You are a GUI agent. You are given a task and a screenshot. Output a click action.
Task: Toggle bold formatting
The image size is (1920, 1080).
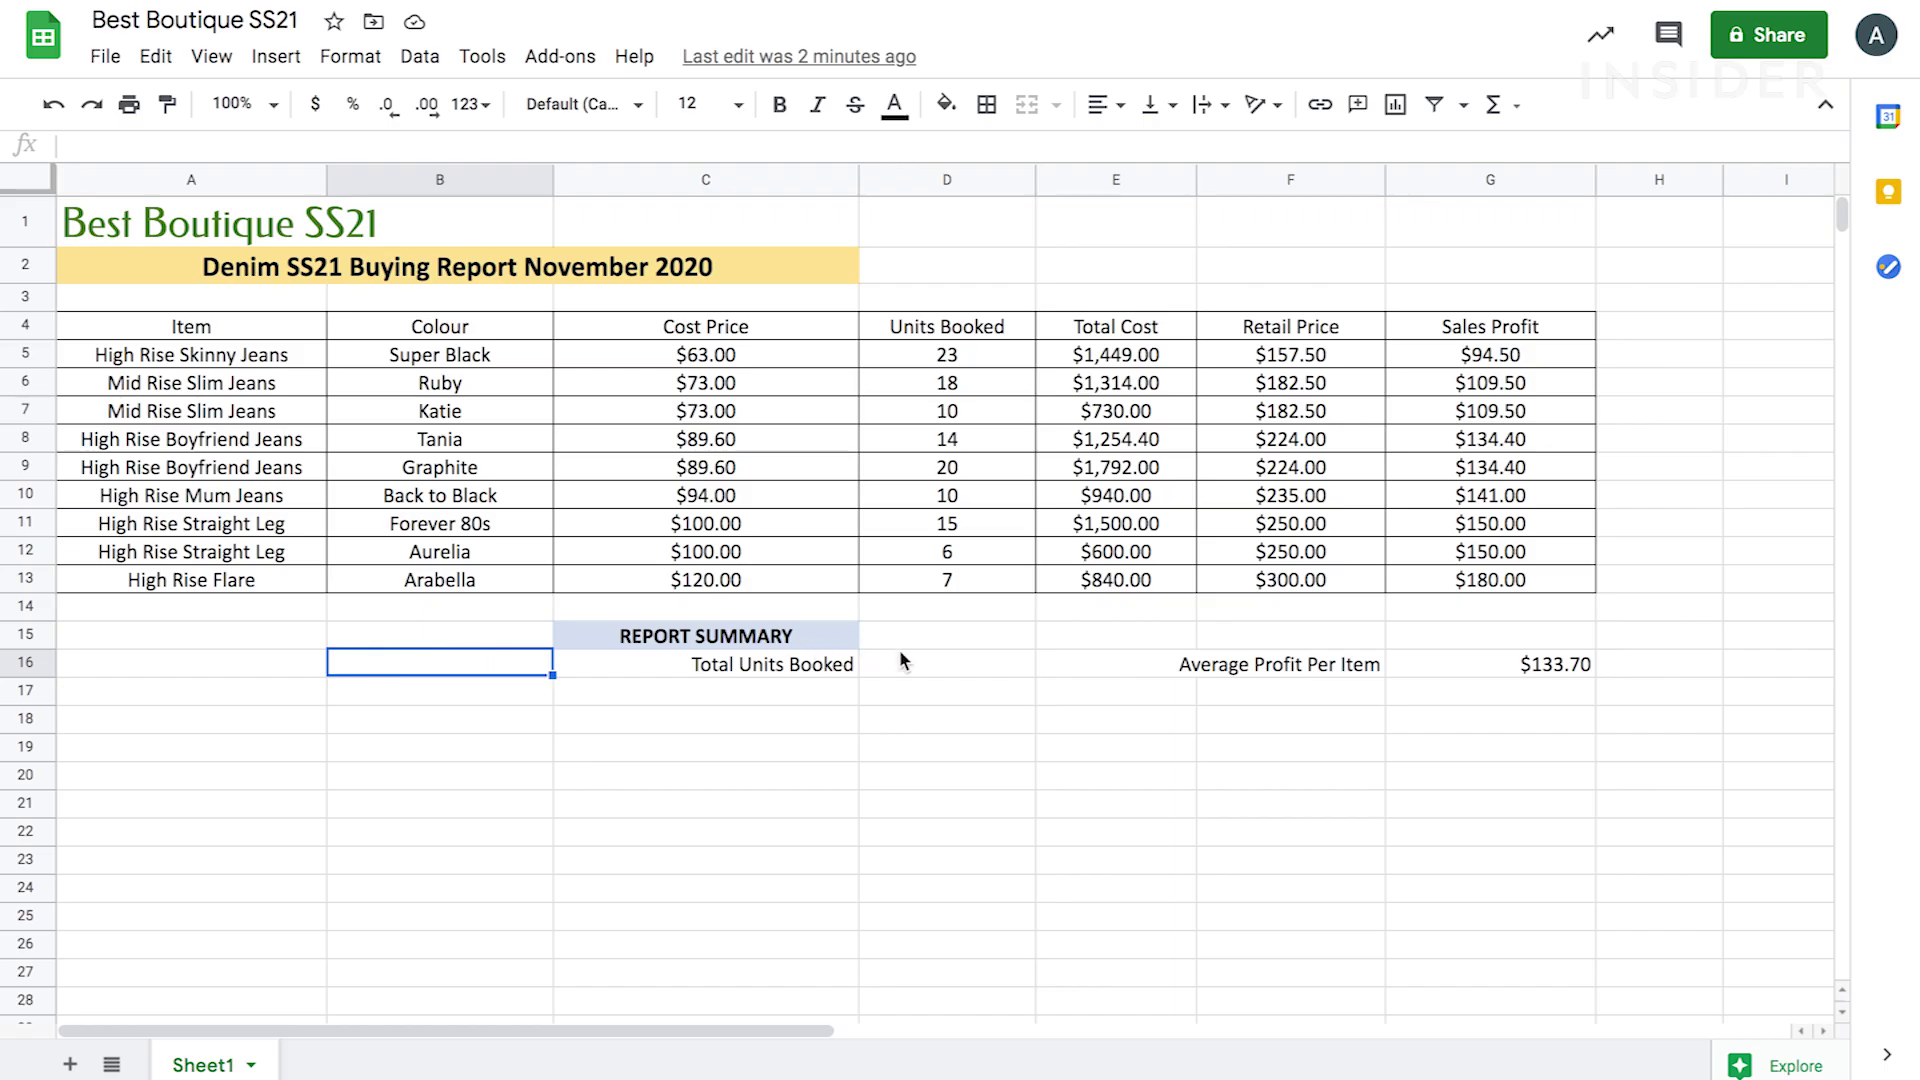[780, 104]
